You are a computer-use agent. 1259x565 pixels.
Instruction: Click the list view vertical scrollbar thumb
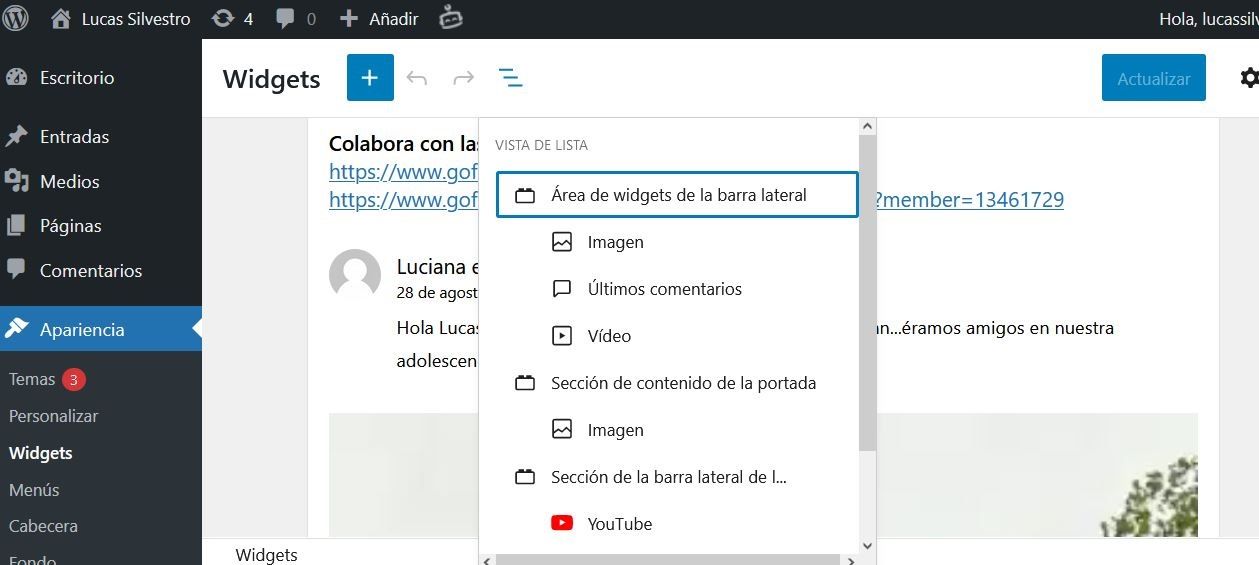coord(867,293)
